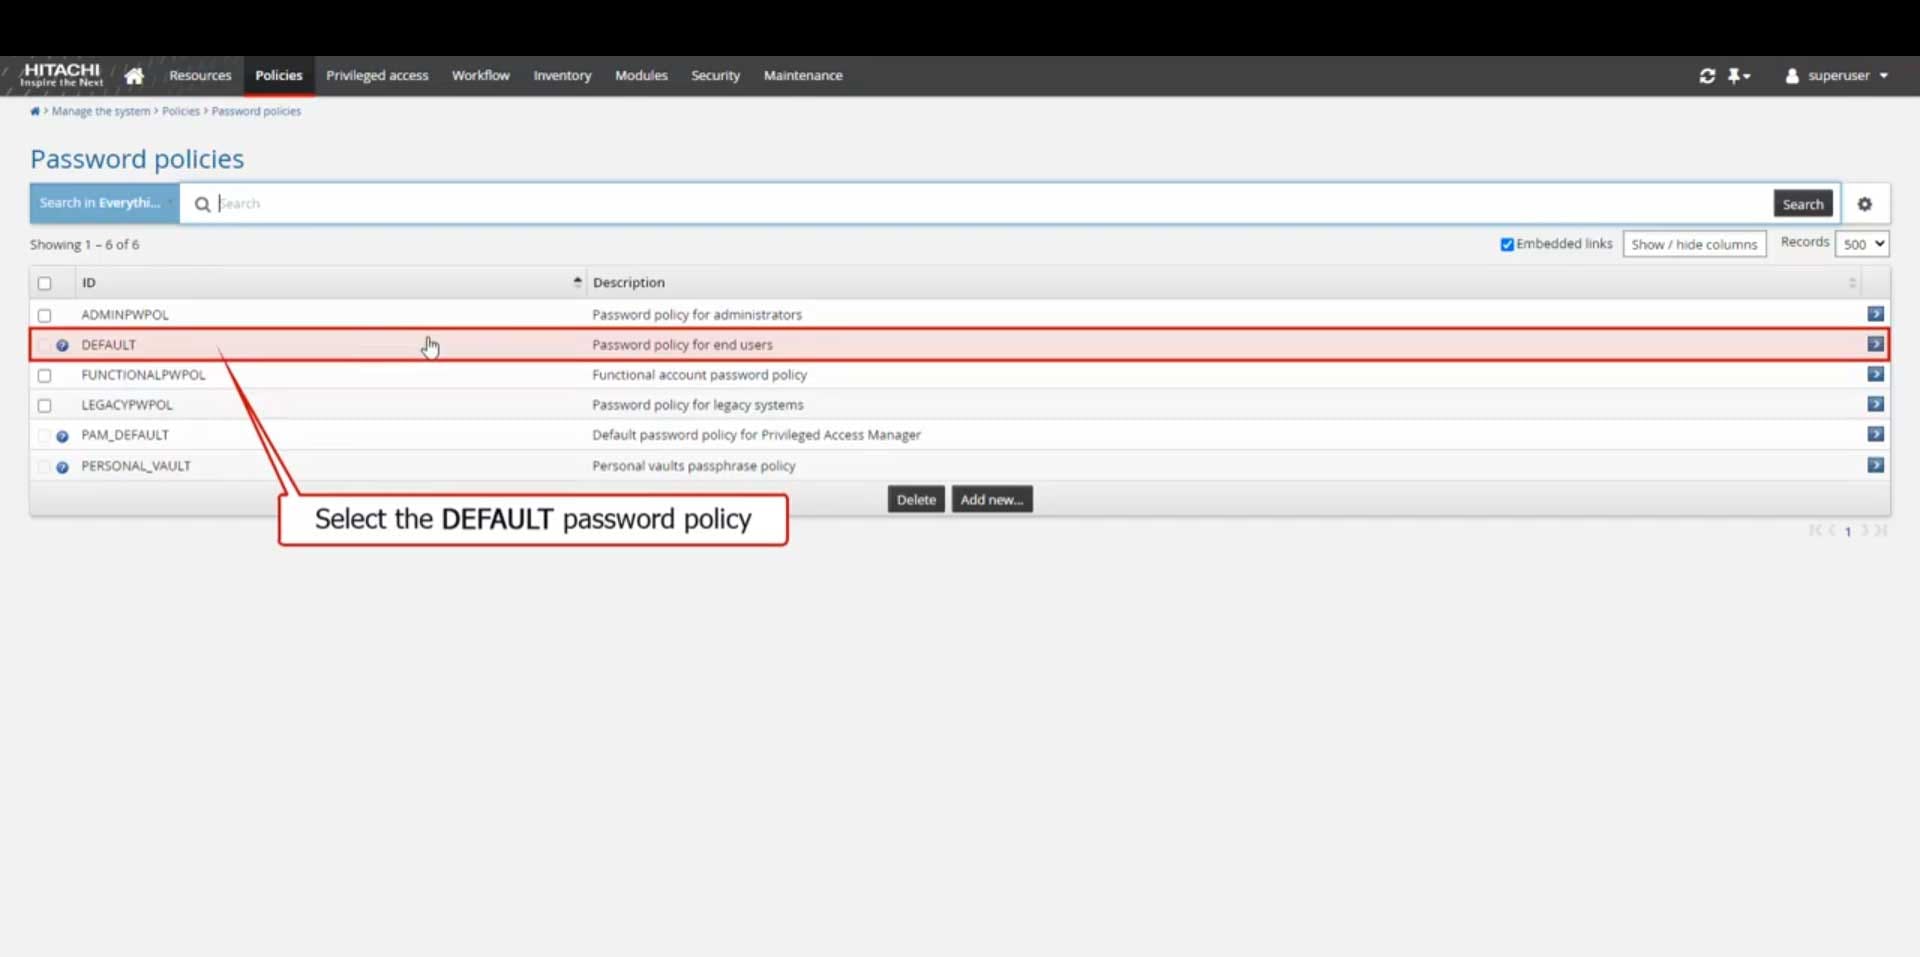
Task: Select page 1 in the pagination
Action: [1848, 531]
